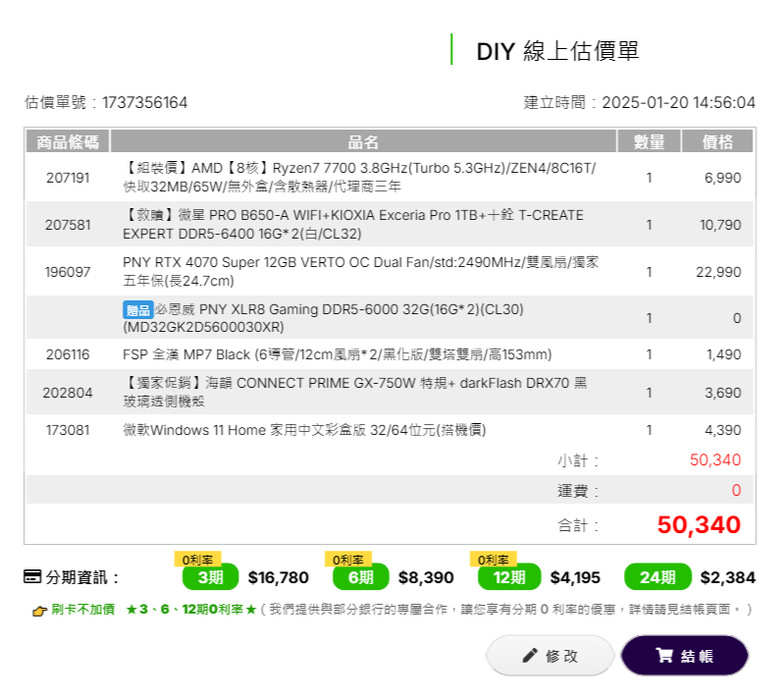The width and height of the screenshot is (780, 700).
Task: Click product code 207581
Action: pyautogui.click(x=68, y=225)
